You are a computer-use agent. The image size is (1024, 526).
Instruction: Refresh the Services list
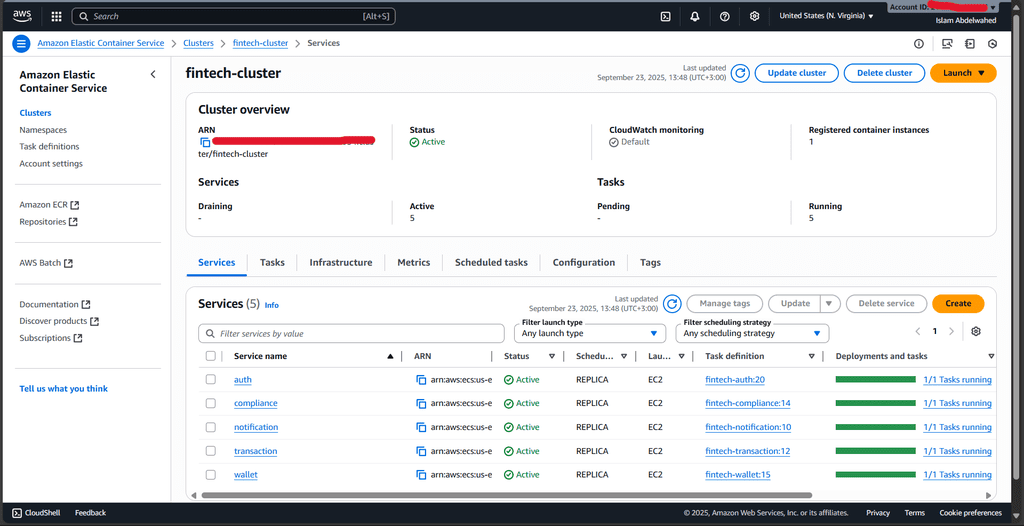(x=672, y=304)
